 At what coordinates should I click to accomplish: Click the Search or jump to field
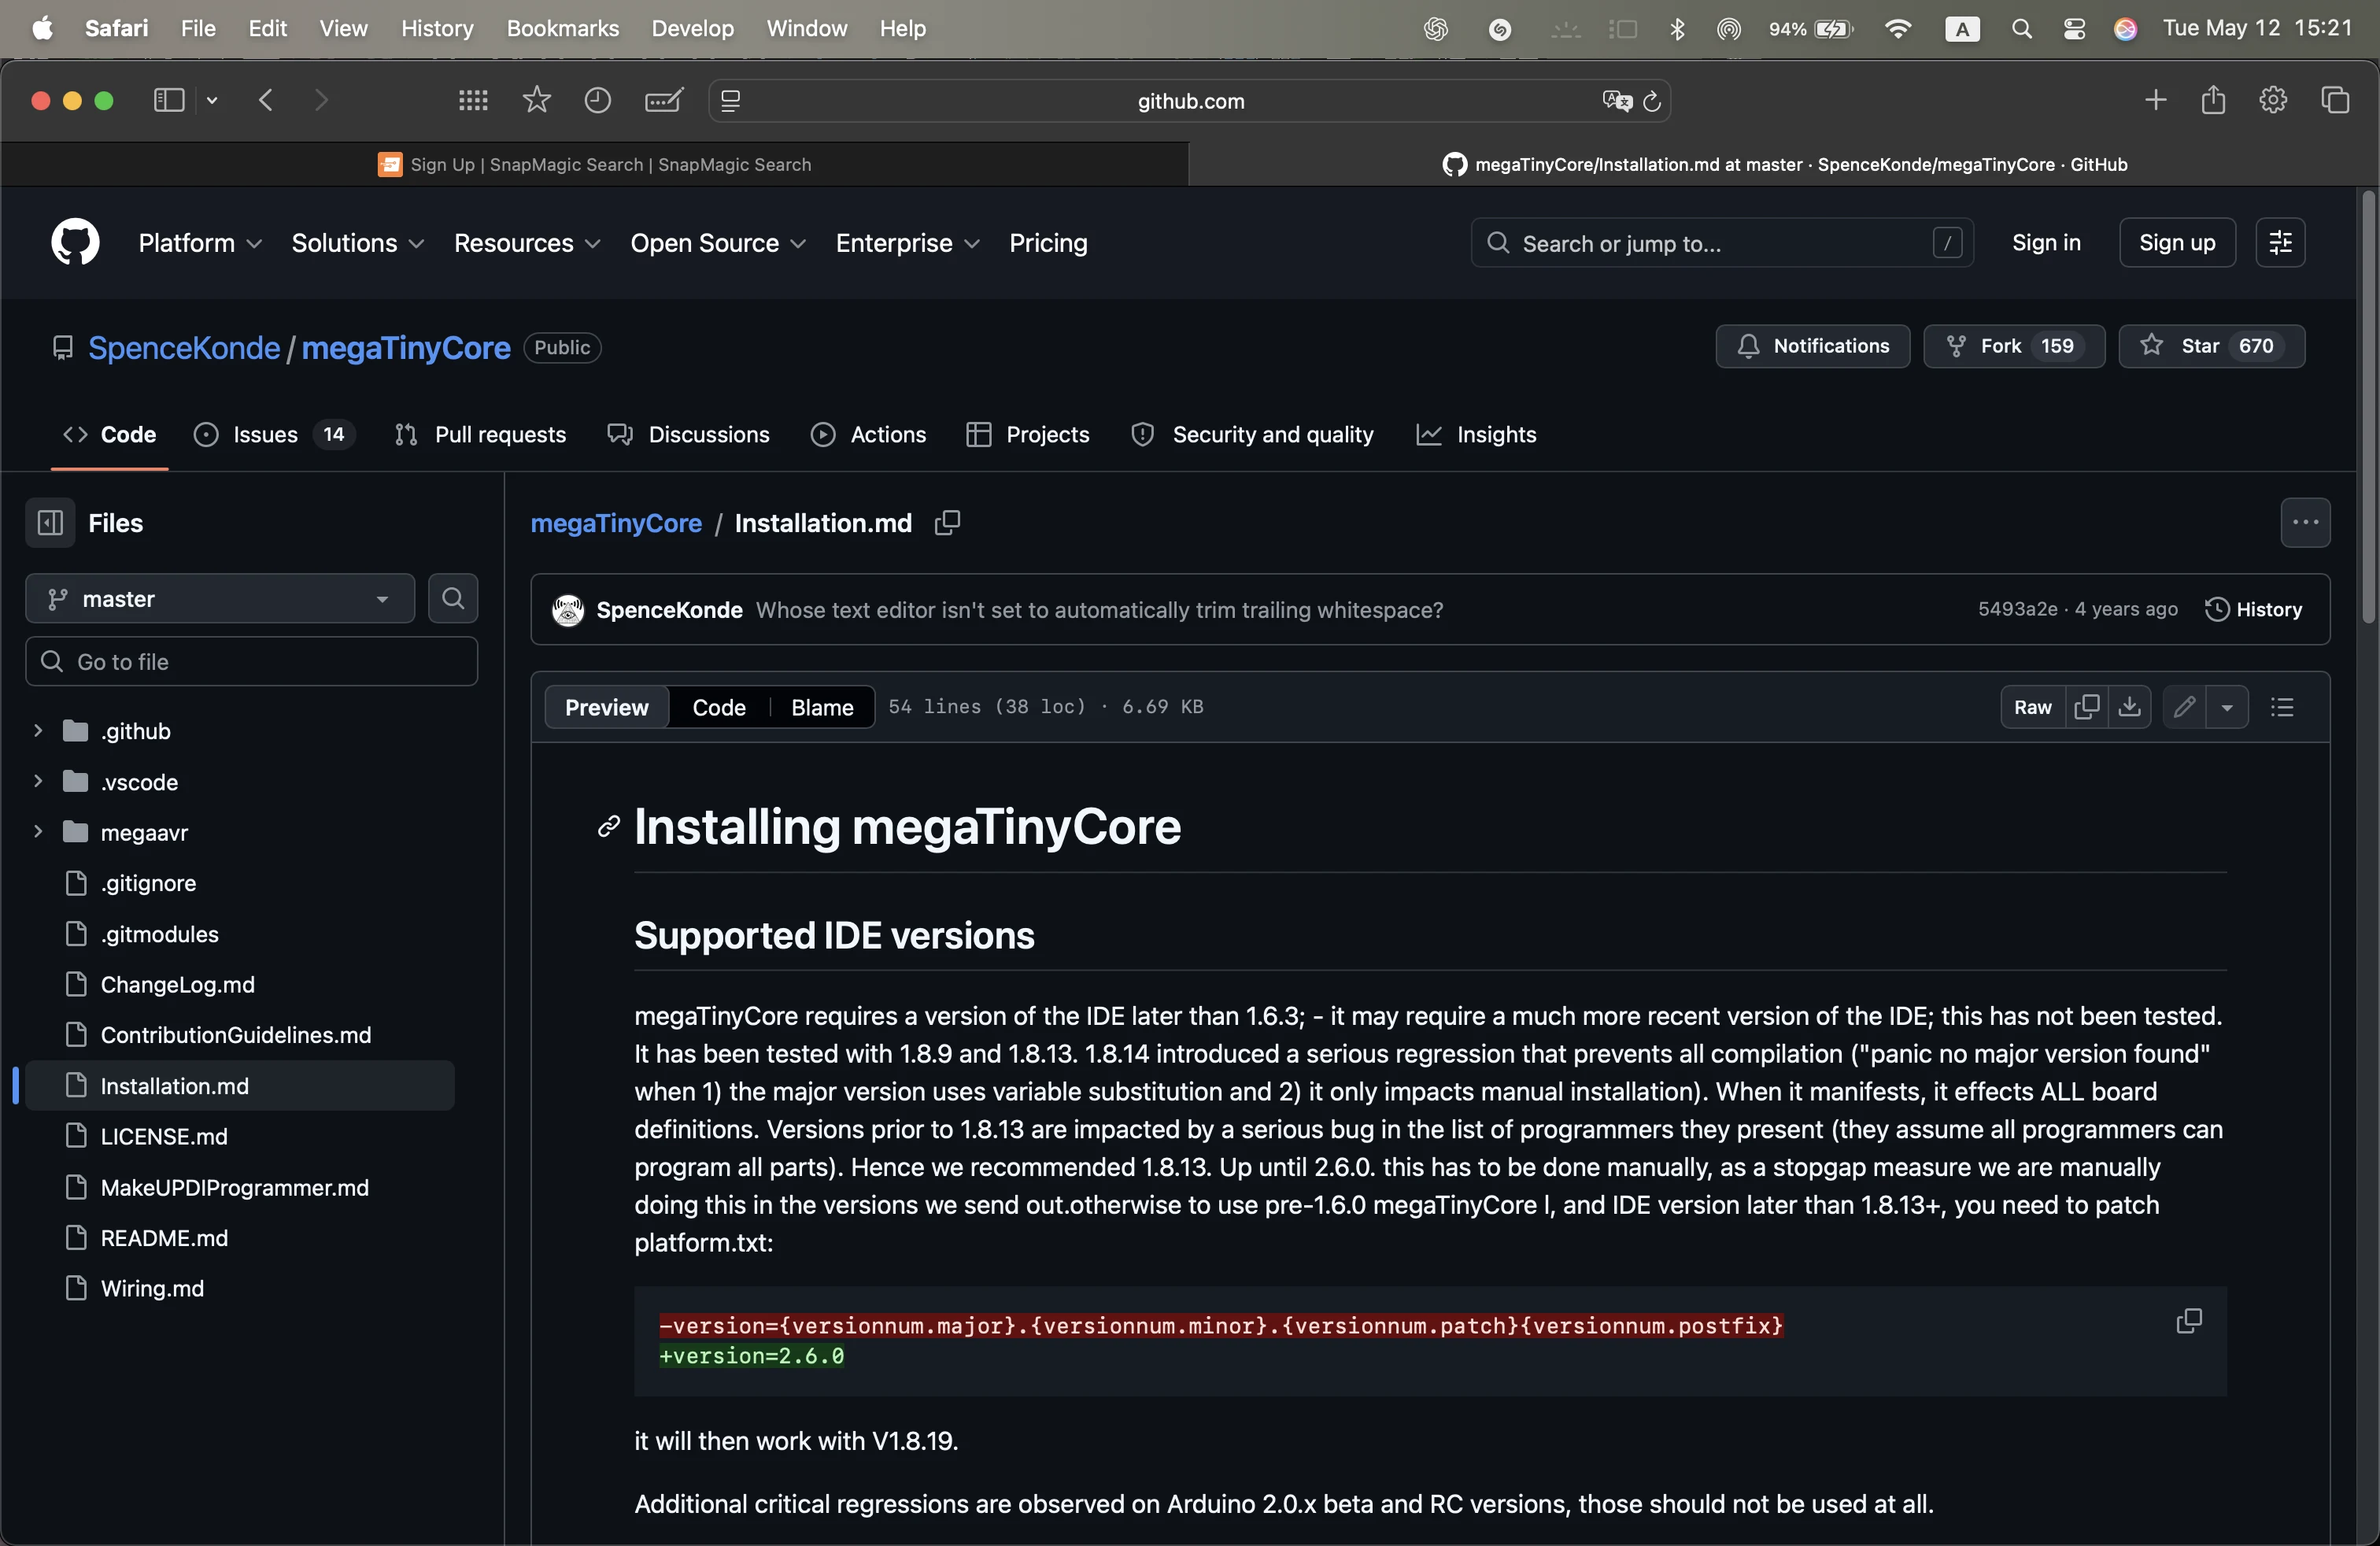tap(1721, 243)
